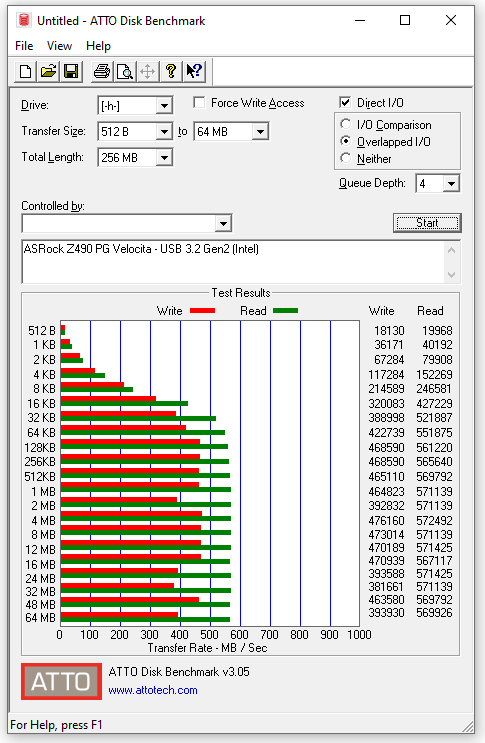Open the Help menu
Screen dimensions: 485x743
point(99,46)
